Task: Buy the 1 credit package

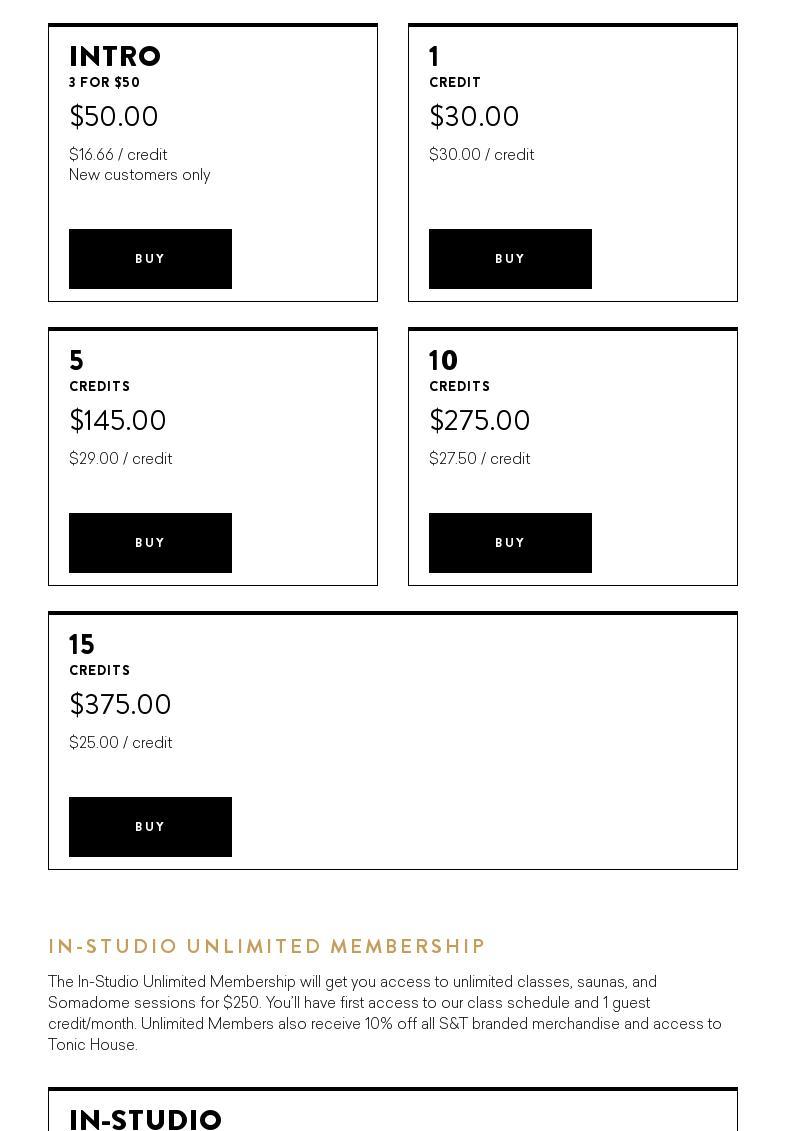Action: [510, 259]
